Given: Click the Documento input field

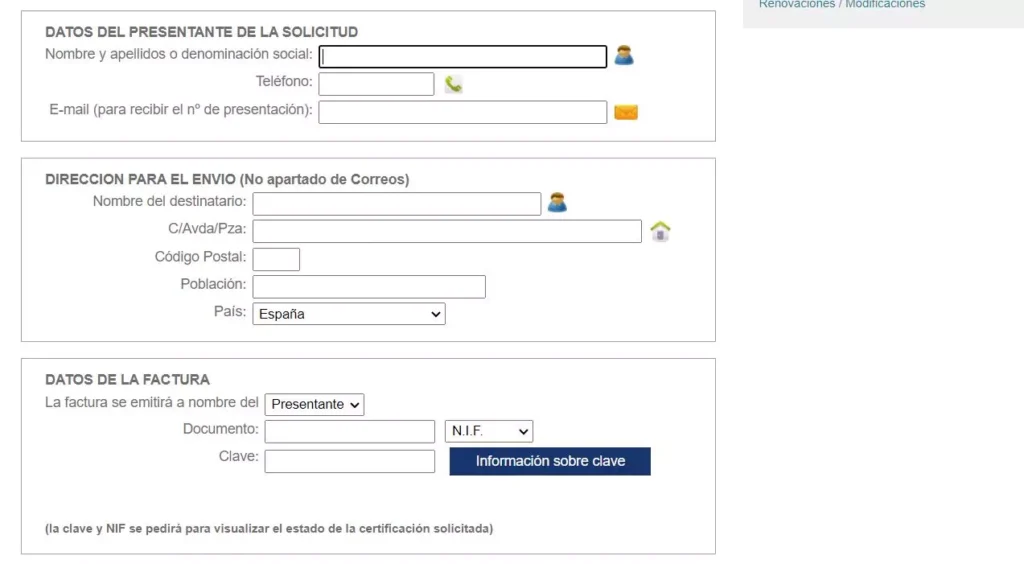Looking at the screenshot, I should point(349,431).
